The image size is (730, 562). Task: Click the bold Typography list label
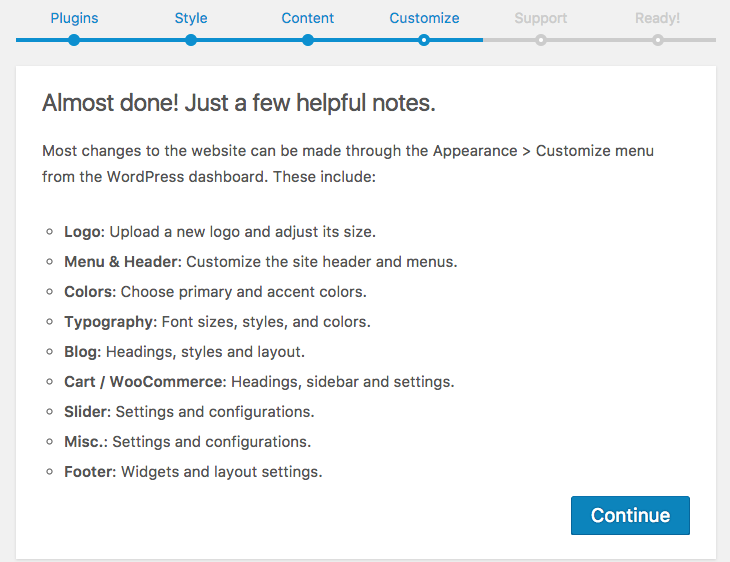(x=109, y=322)
